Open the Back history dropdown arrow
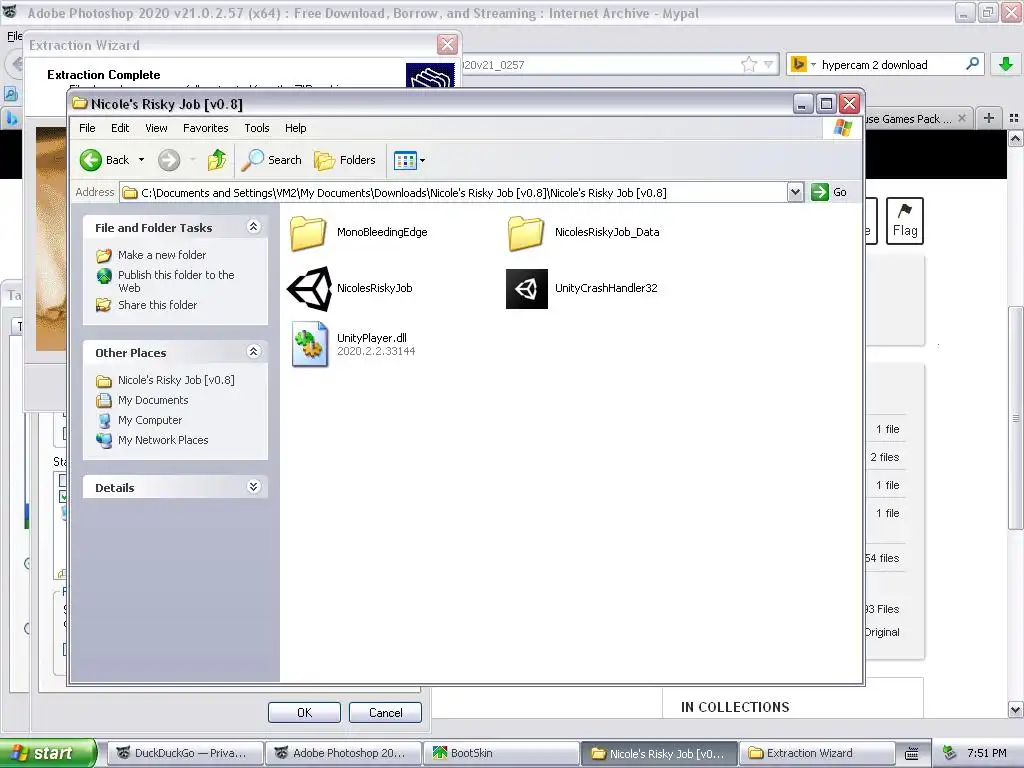 (x=142, y=160)
